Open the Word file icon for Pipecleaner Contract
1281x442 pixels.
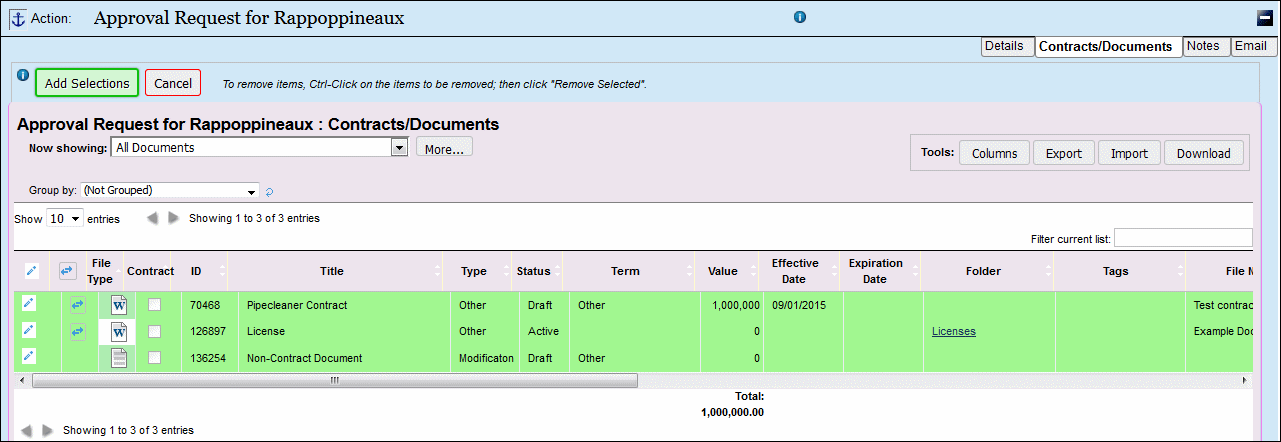pyautogui.click(x=119, y=305)
